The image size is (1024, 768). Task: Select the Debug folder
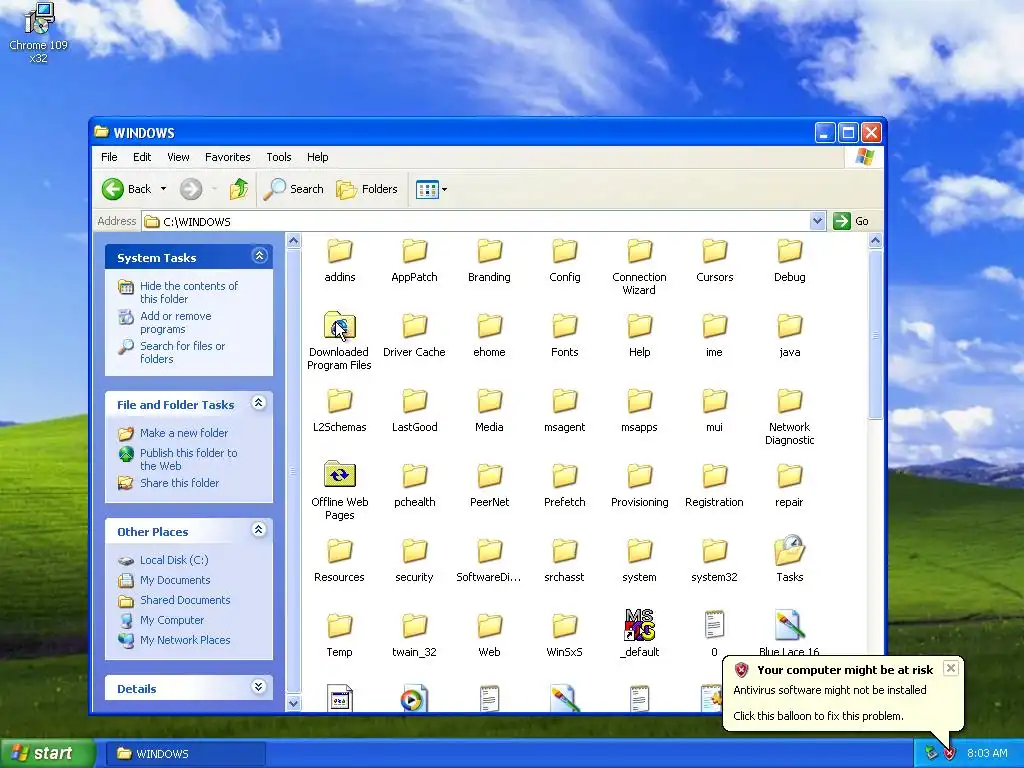[x=790, y=260]
